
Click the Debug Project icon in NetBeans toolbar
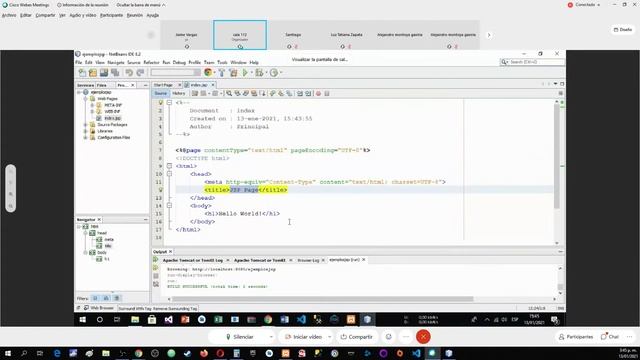[x=259, y=73]
